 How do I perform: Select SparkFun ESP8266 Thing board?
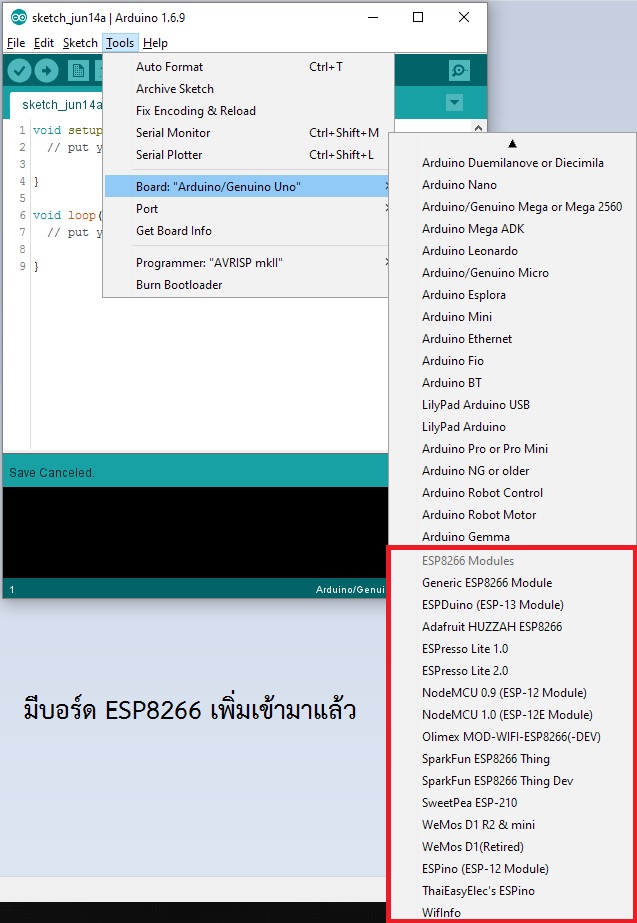(x=512, y=759)
